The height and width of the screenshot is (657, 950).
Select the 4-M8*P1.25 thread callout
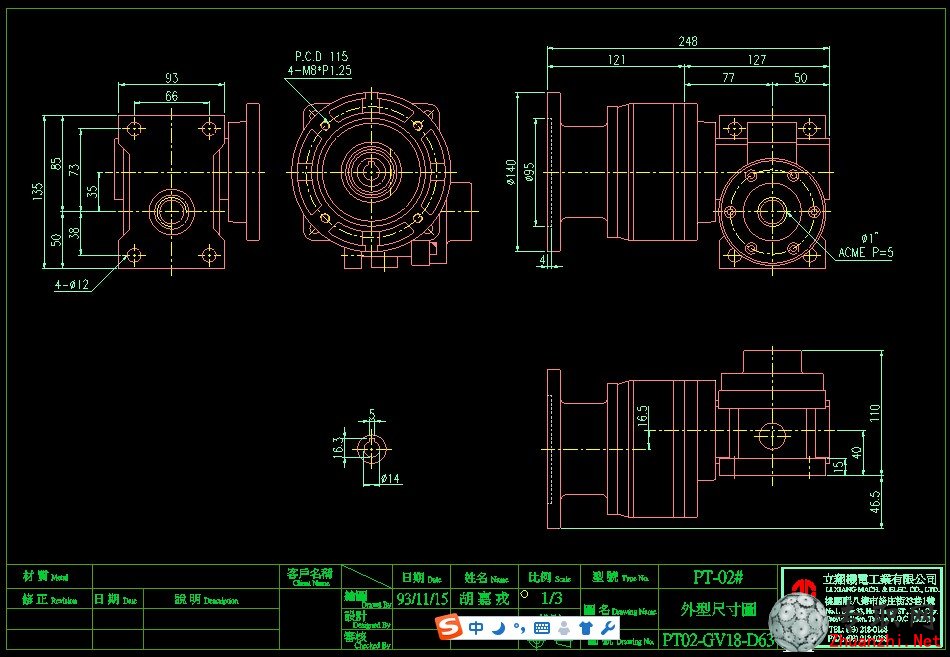click(319, 70)
